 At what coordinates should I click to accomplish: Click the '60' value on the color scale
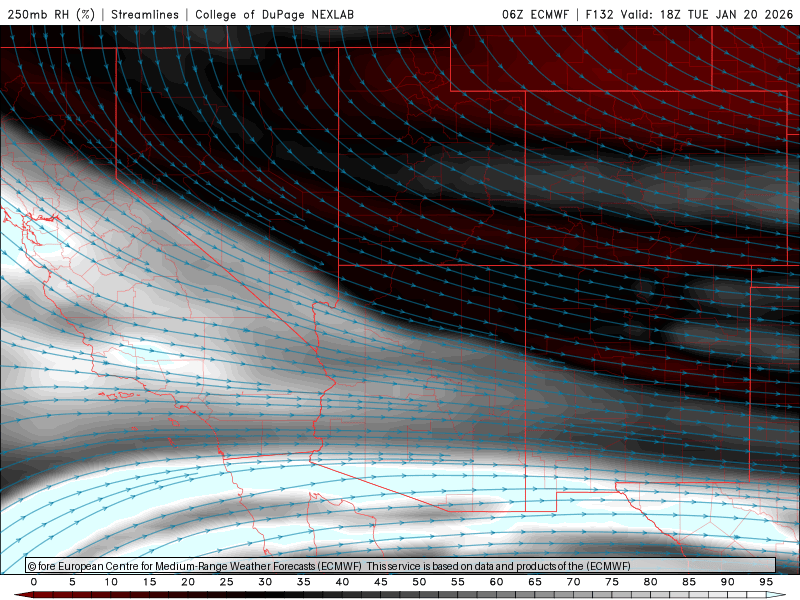pos(496,582)
